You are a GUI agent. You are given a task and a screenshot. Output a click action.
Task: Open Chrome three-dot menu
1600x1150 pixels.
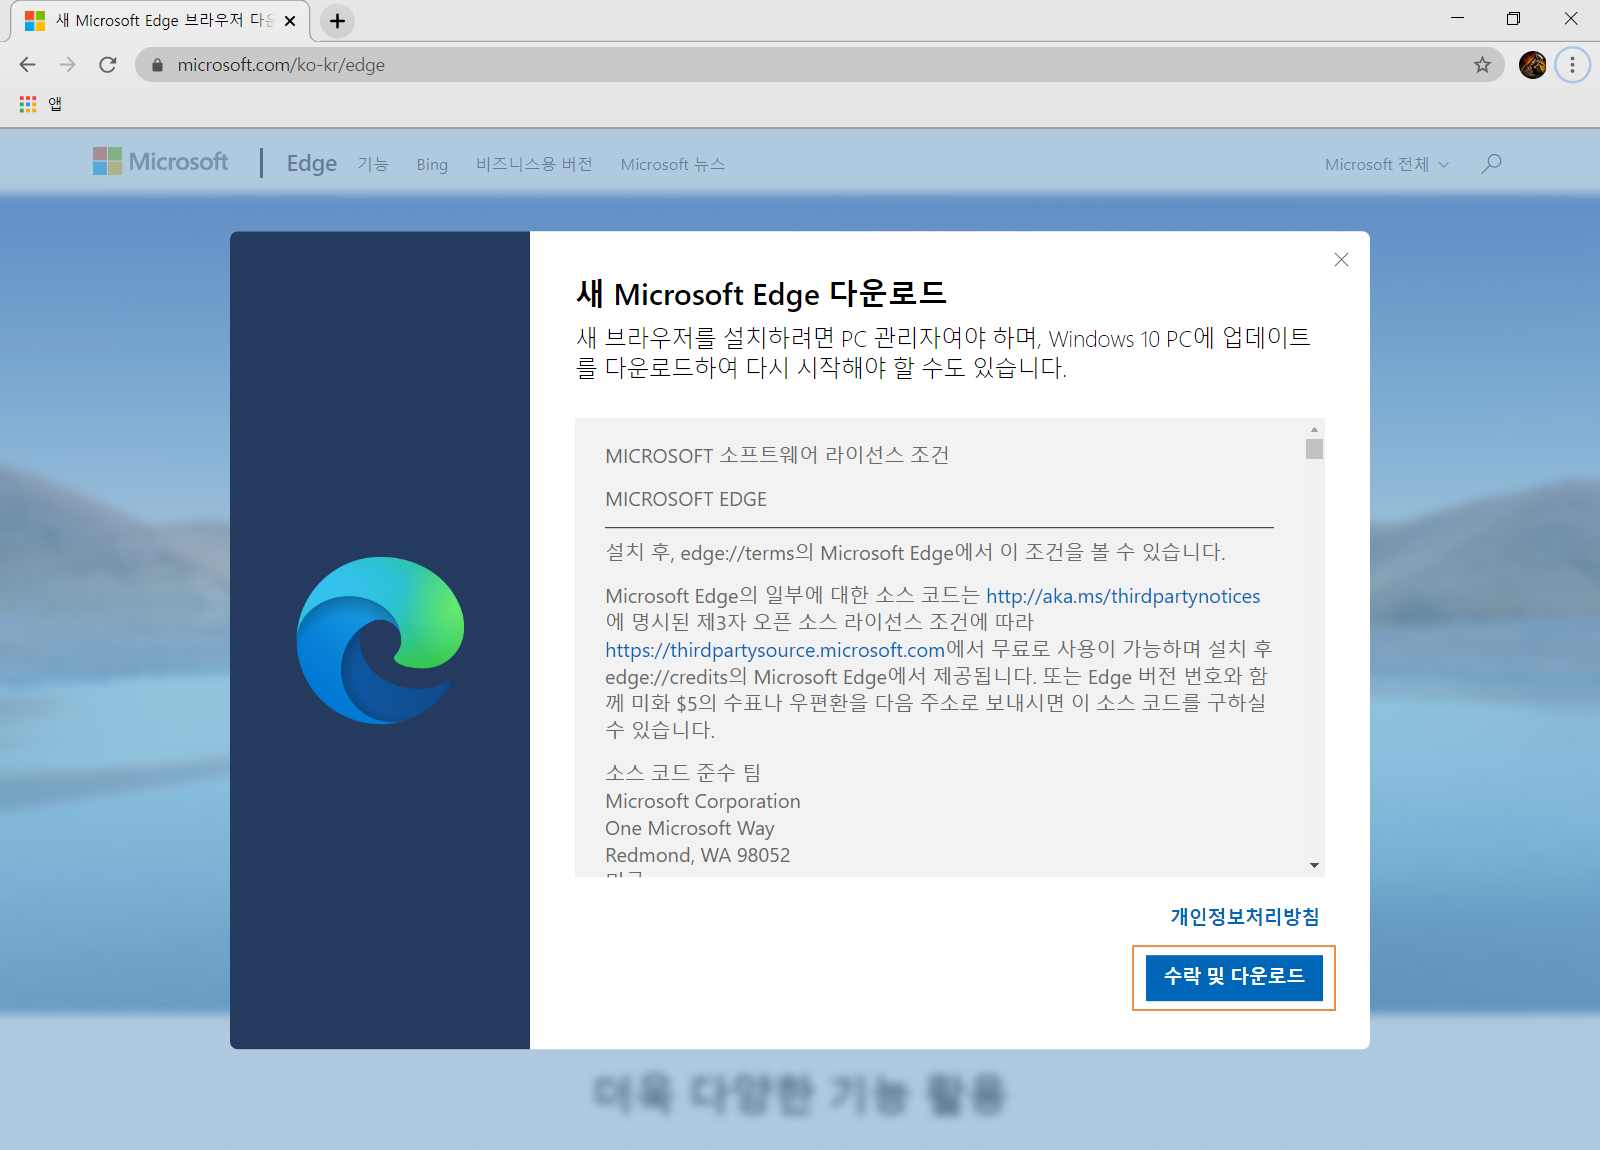pos(1572,65)
